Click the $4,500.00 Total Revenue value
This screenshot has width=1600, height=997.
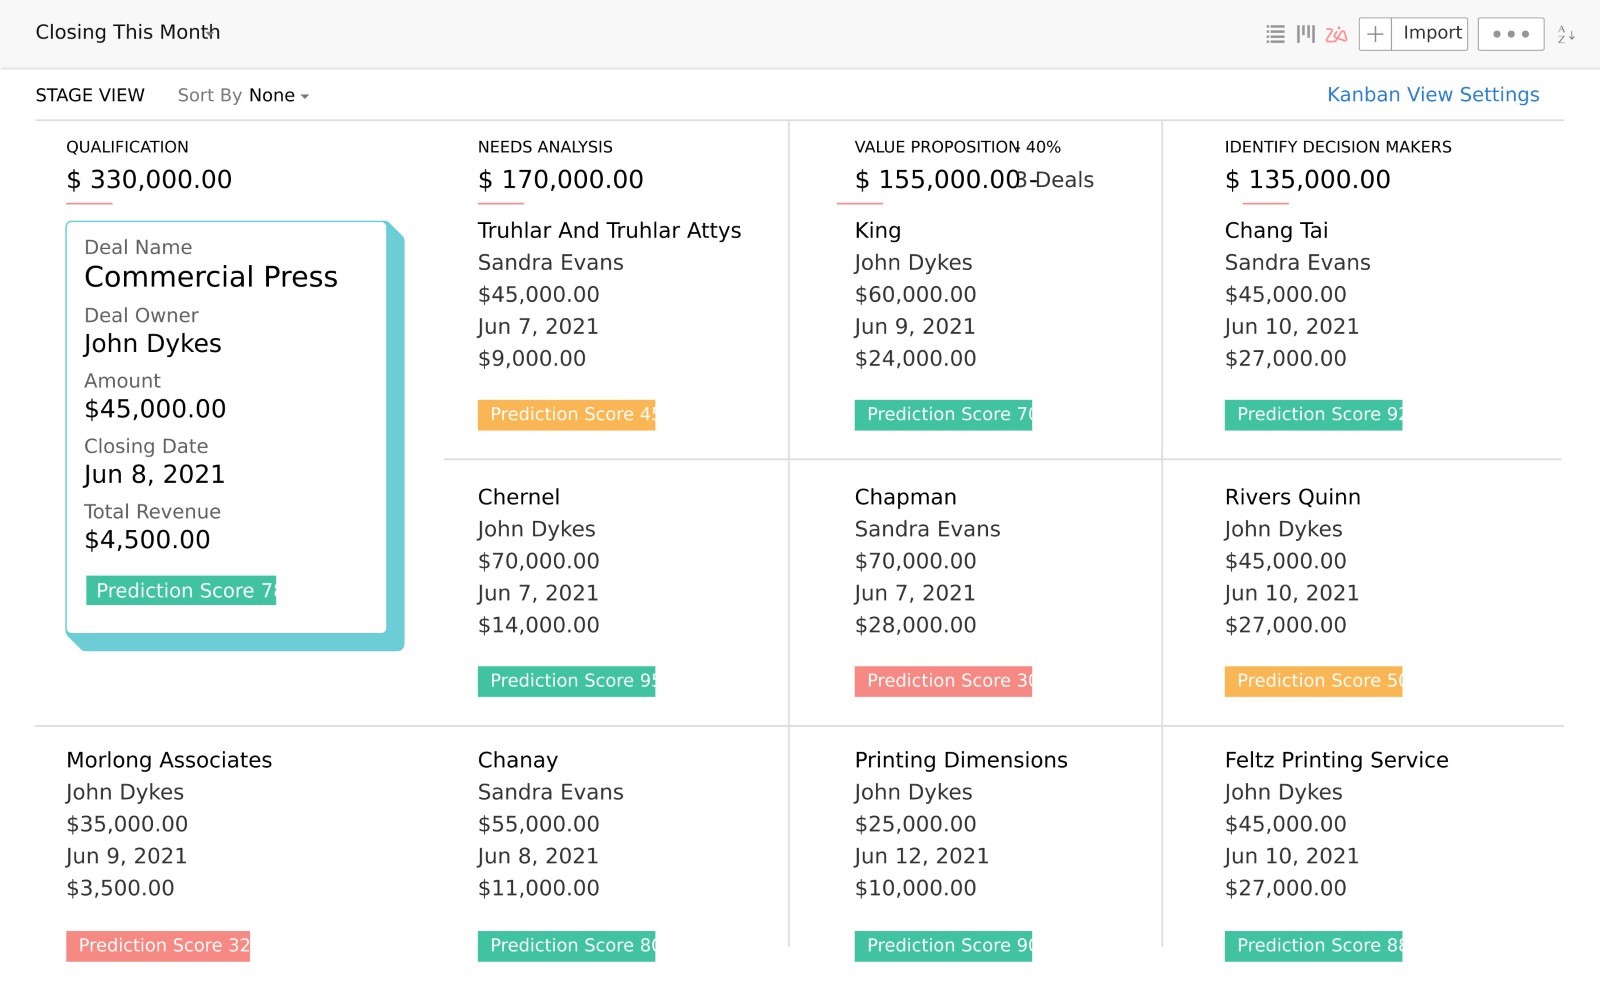click(x=147, y=540)
